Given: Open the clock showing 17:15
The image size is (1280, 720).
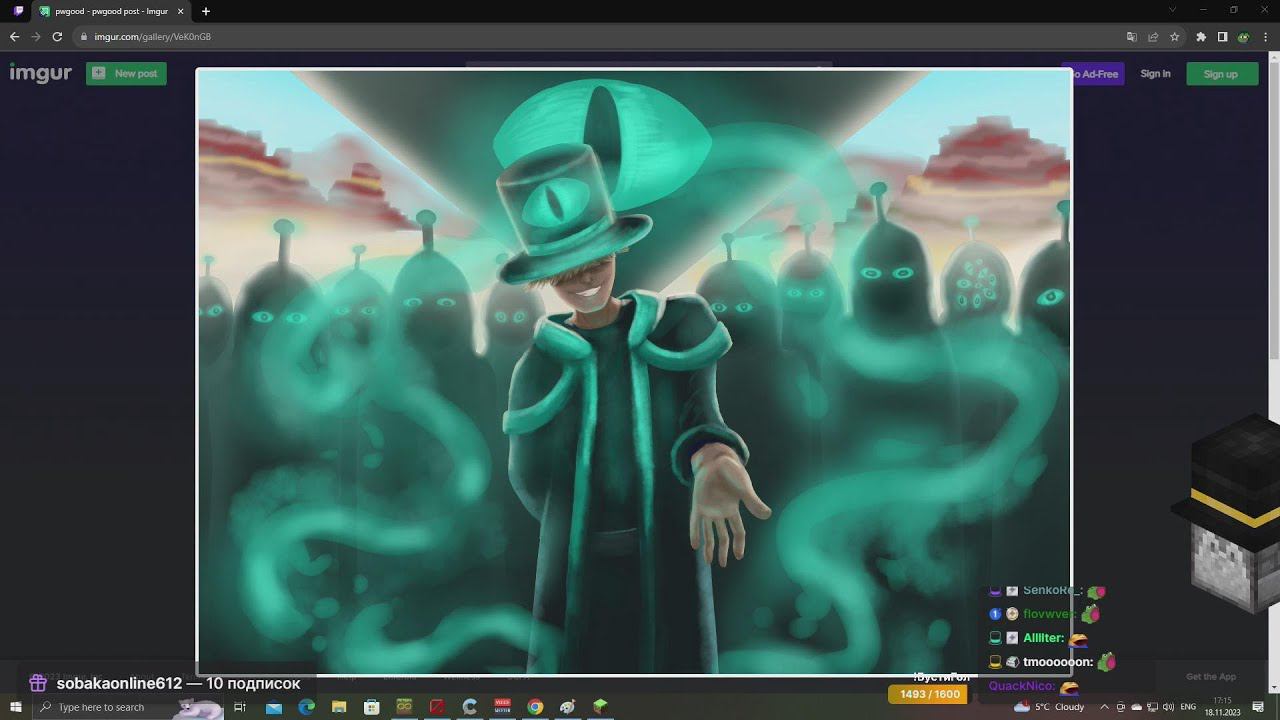Looking at the screenshot, I should point(1222,707).
